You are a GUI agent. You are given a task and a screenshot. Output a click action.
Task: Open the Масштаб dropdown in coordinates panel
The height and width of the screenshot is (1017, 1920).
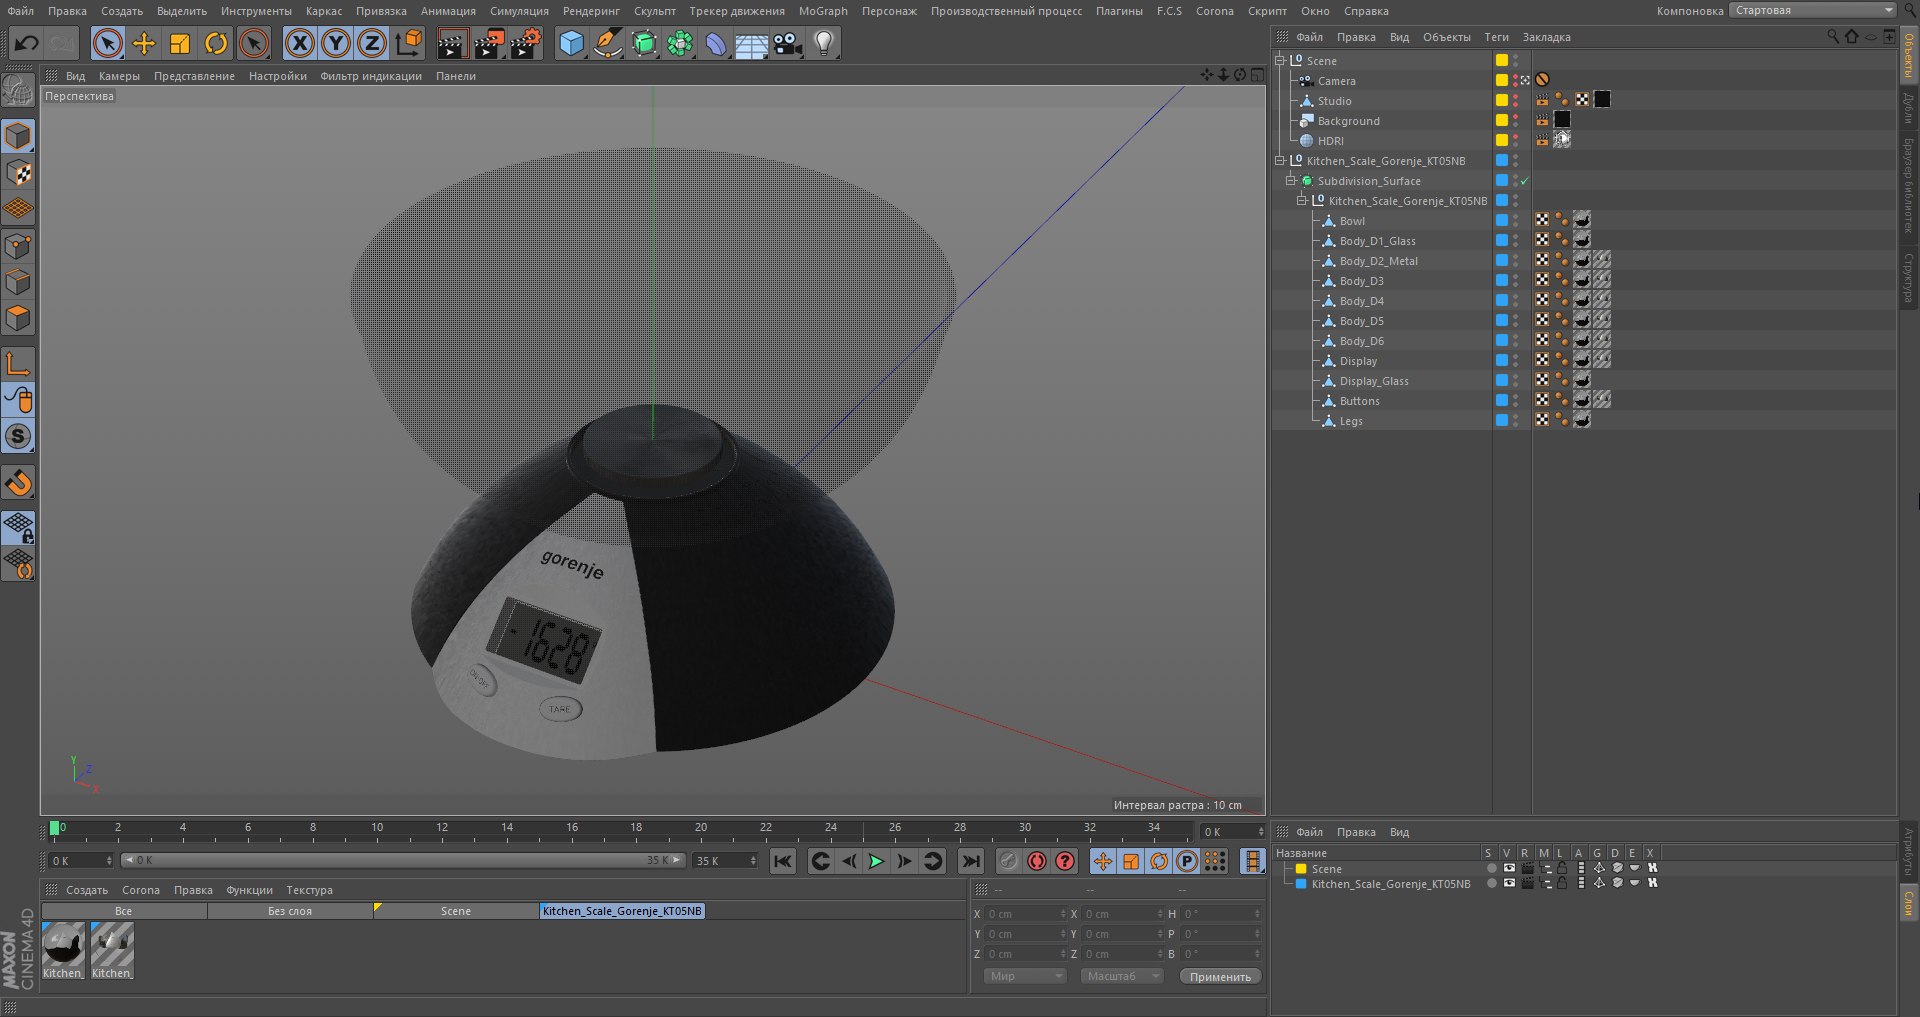[x=1122, y=976]
